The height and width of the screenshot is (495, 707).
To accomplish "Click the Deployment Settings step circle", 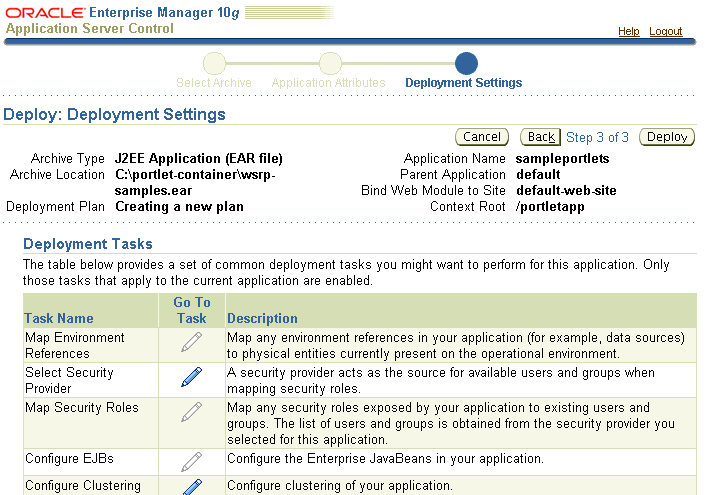I will [466, 63].
